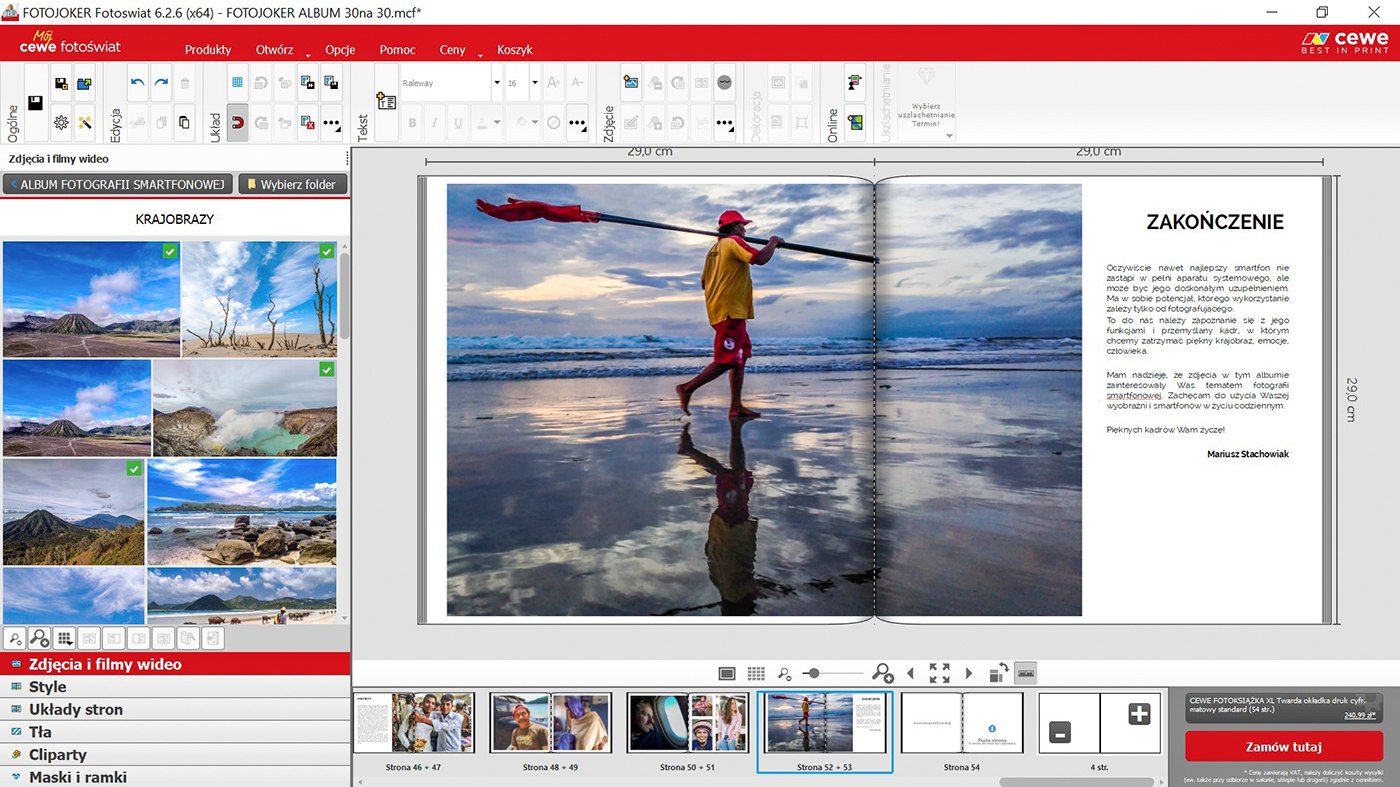Screen dimensions: 1400x787
Task: Select the Zdjęcia i filmy wideo section
Action: pos(175,664)
